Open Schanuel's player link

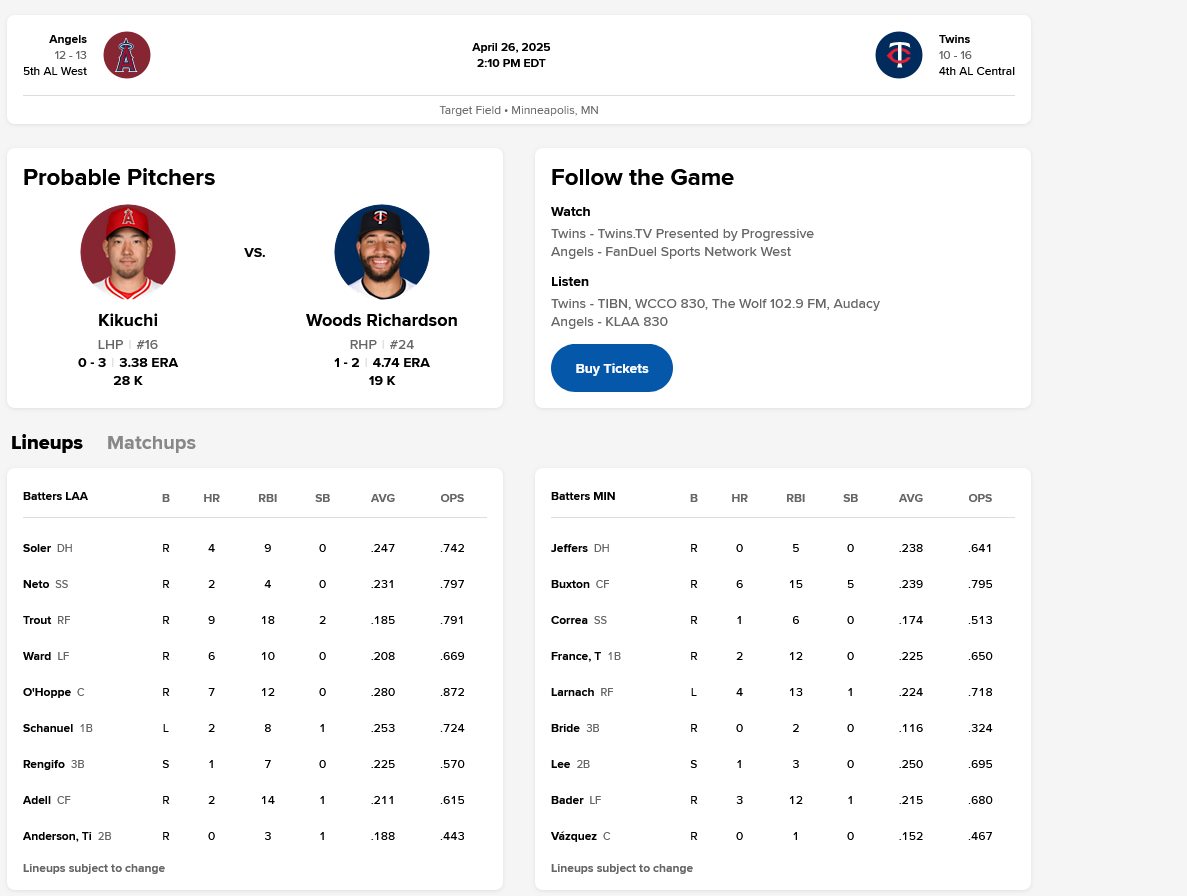[48, 728]
